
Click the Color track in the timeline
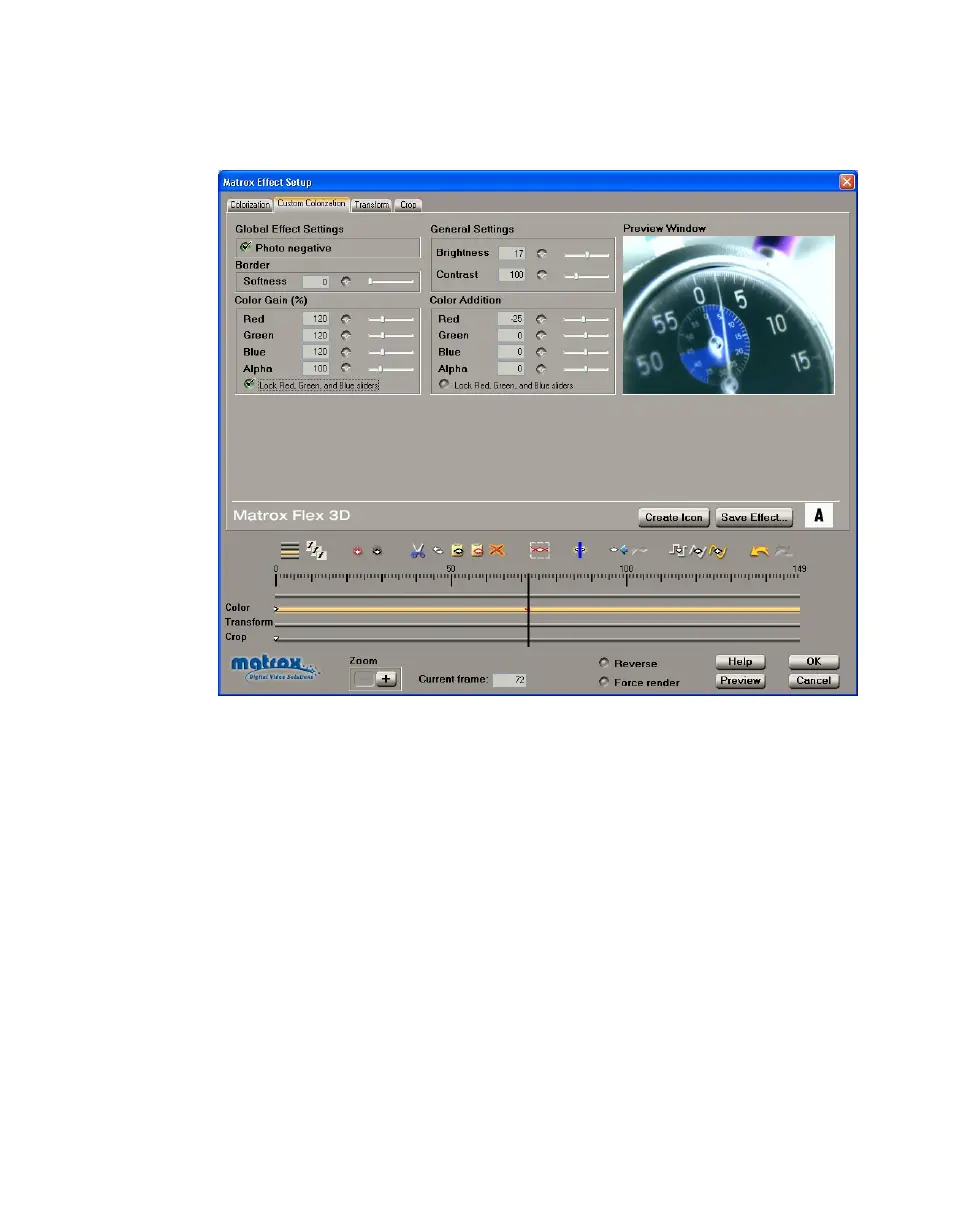pos(538,608)
